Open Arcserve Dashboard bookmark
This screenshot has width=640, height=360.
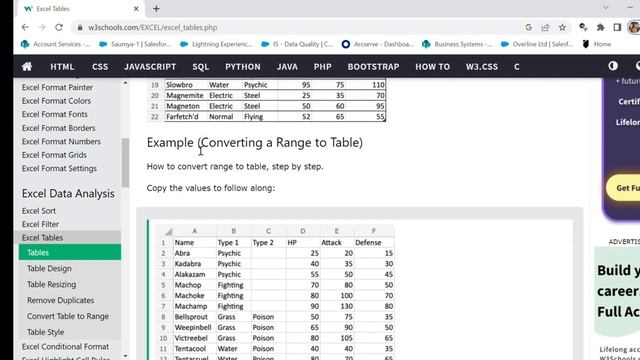pos(378,44)
